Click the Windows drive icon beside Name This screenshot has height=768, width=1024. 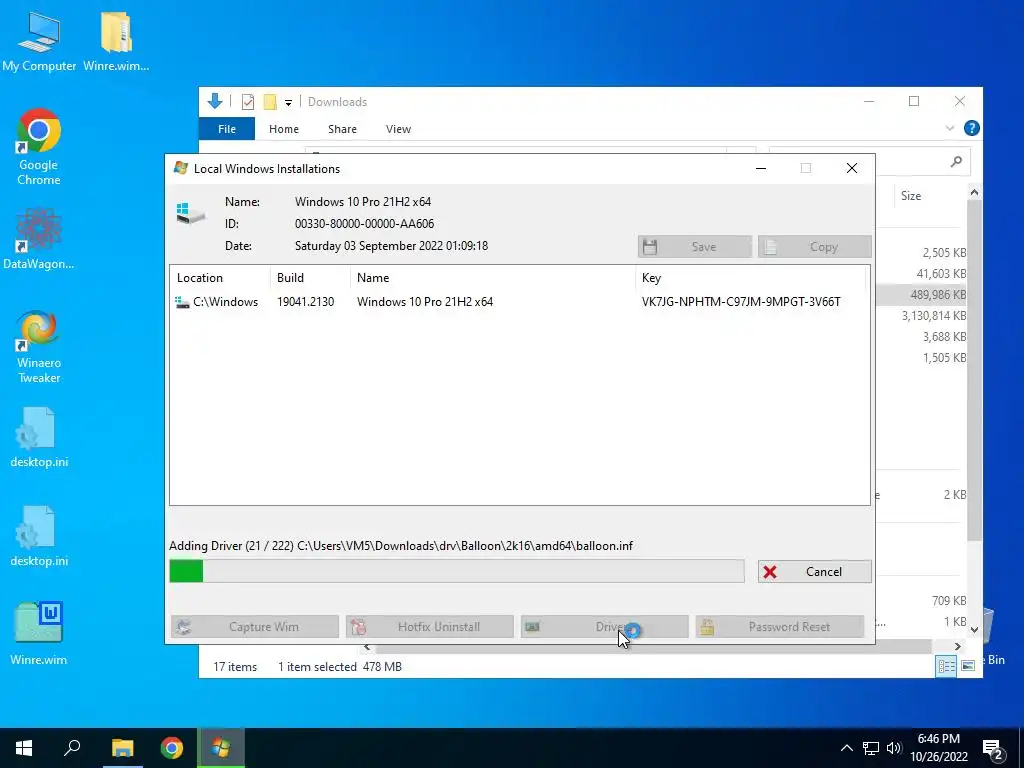click(x=191, y=213)
